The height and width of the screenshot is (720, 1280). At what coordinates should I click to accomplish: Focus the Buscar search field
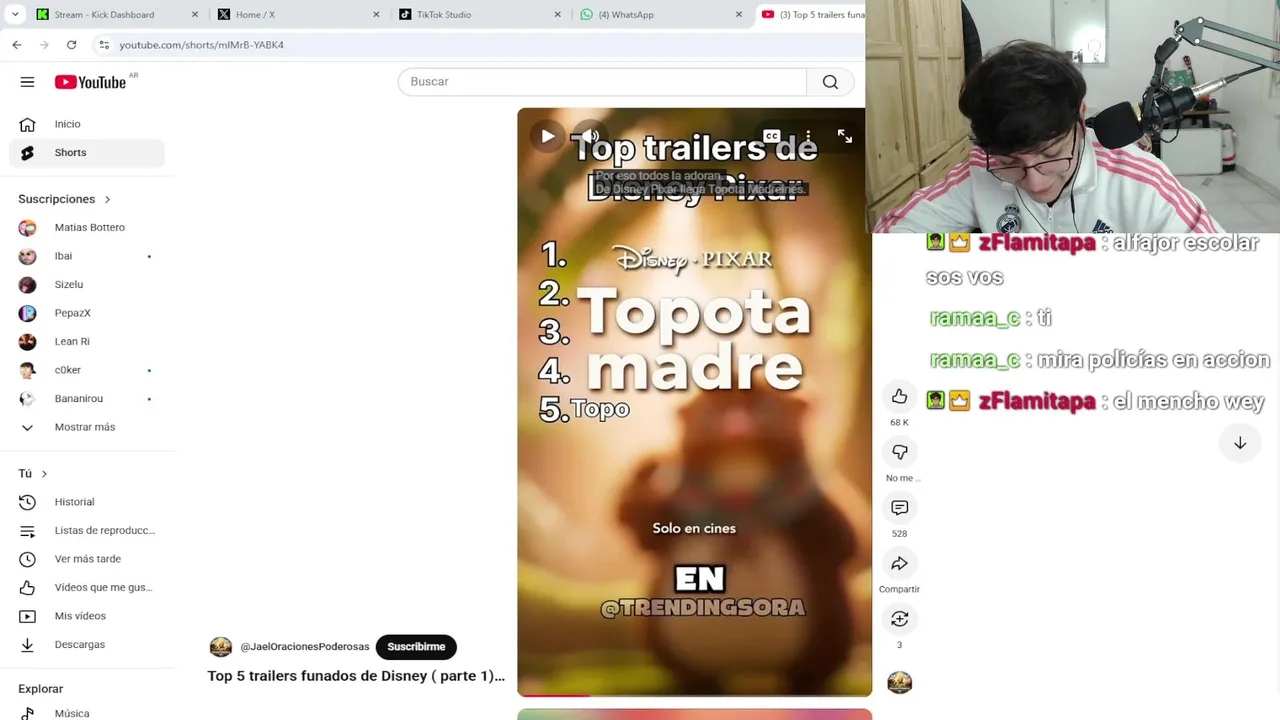pyautogui.click(x=602, y=82)
